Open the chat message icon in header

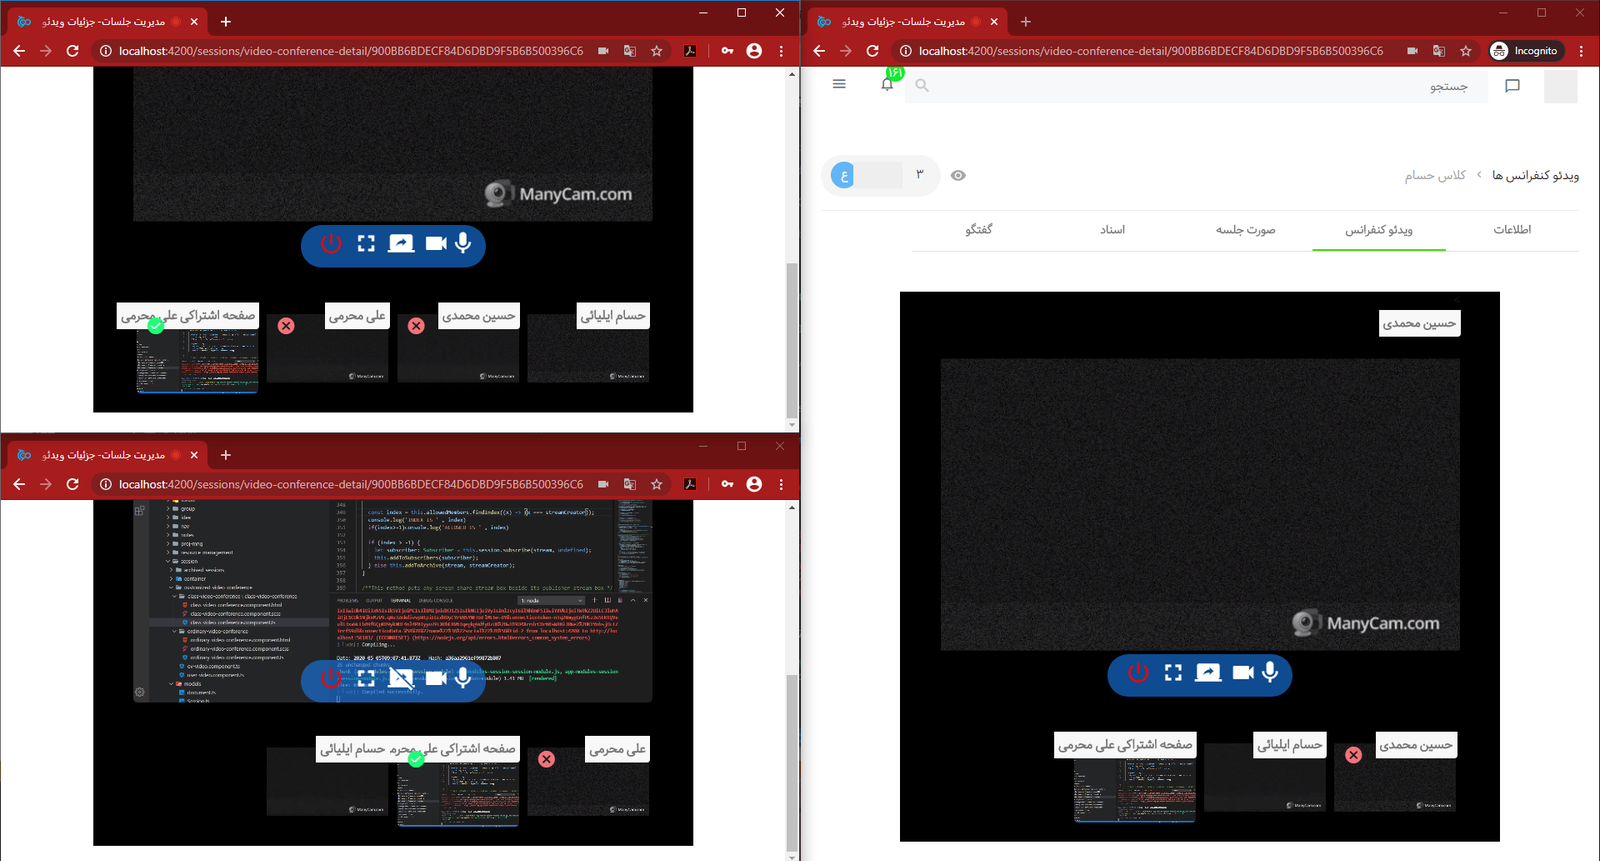click(x=1512, y=86)
